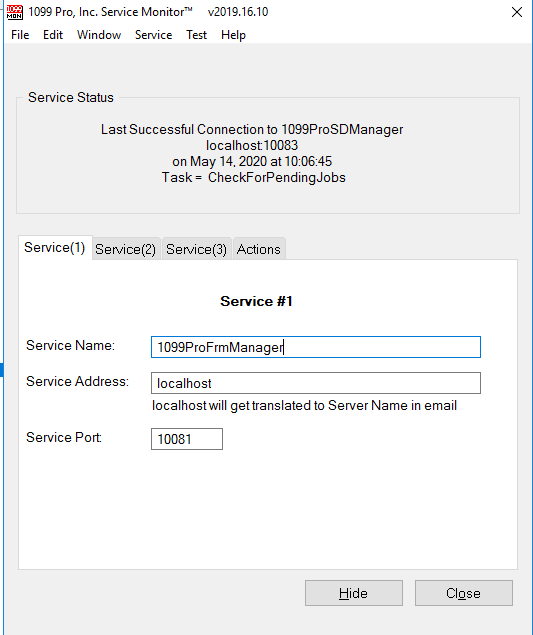The image size is (533, 635).
Task: Open the Service menu
Action: 153,35
